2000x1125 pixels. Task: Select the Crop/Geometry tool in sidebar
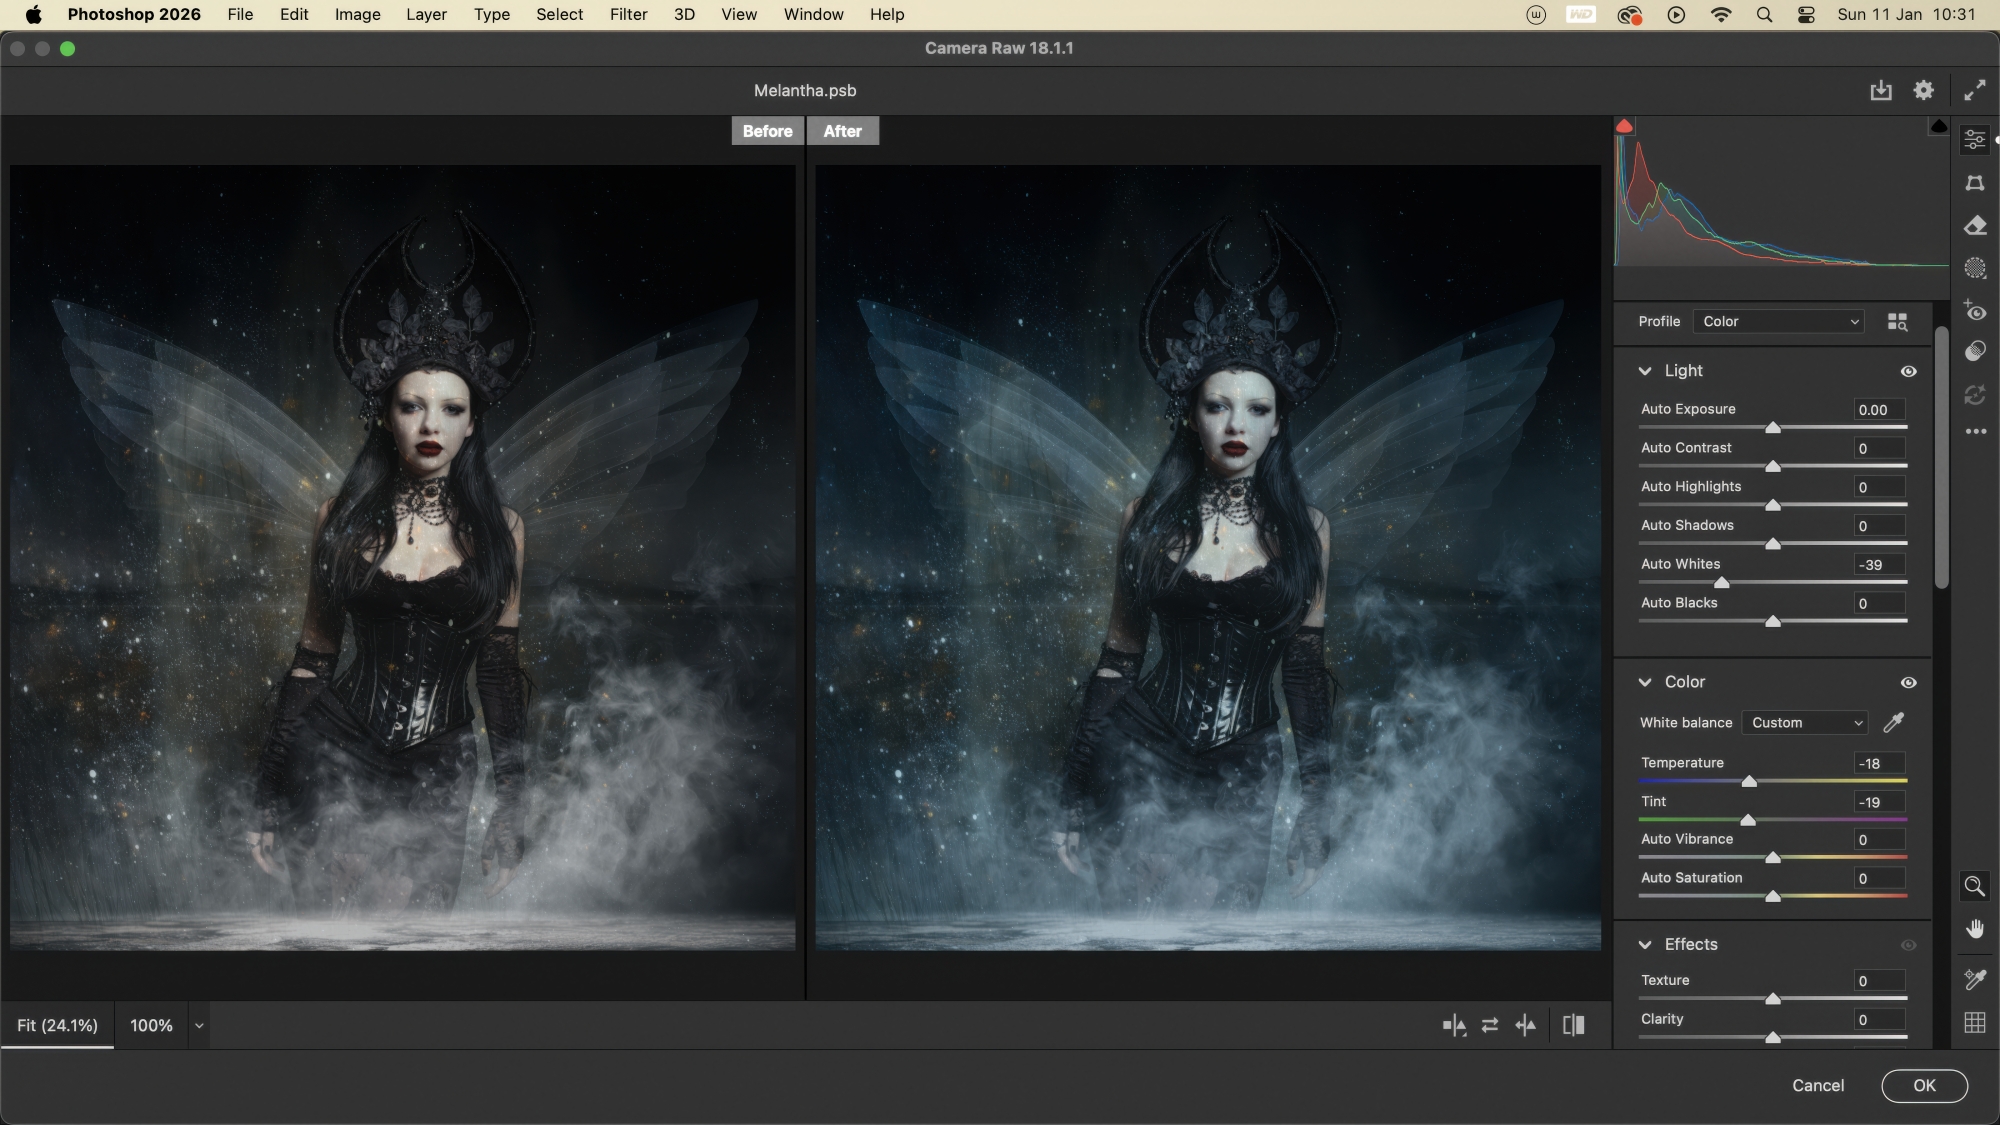pyautogui.click(x=1975, y=183)
